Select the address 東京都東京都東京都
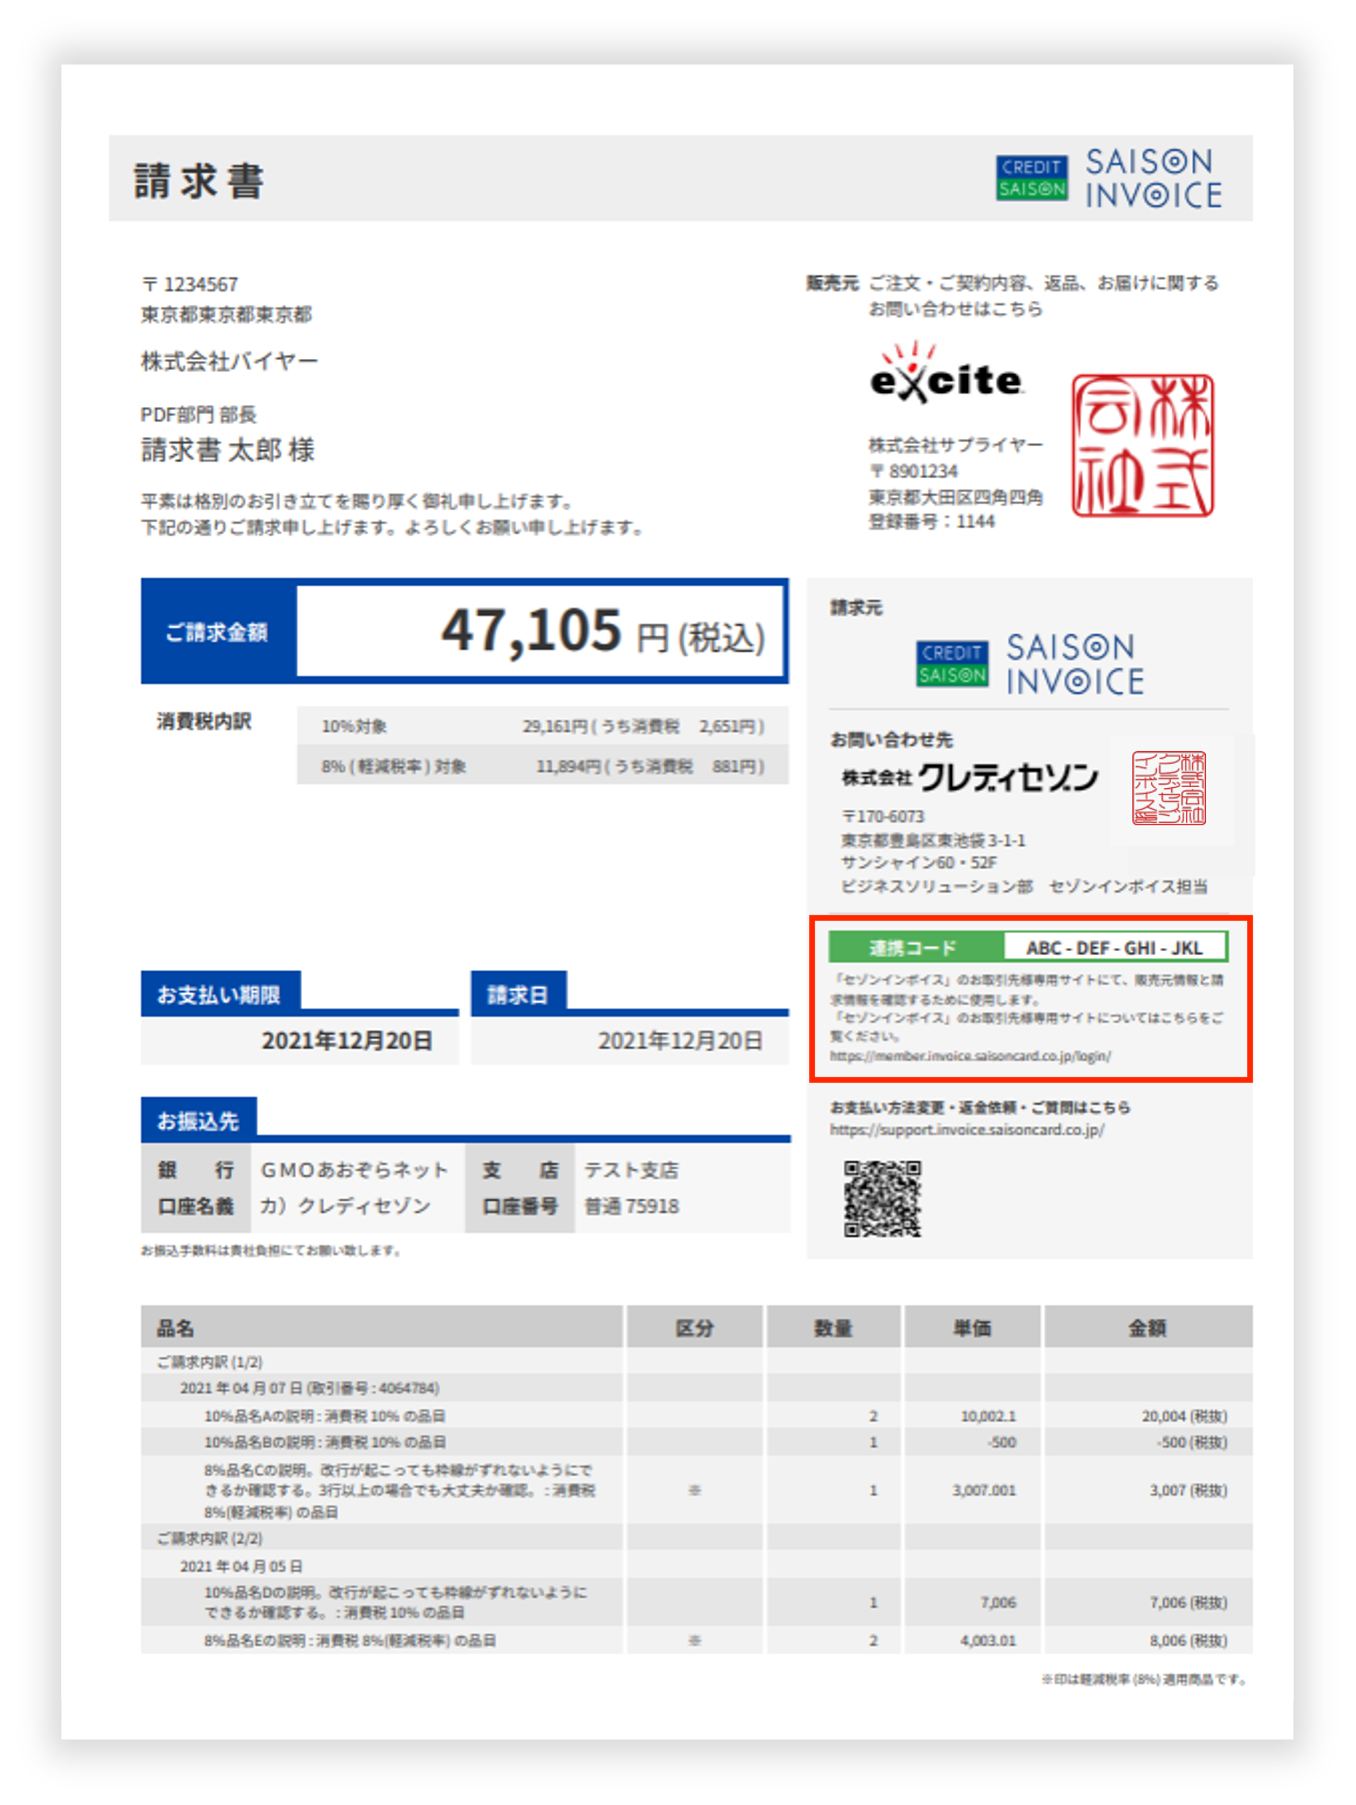Image resolution: width=1356 pixels, height=1805 pixels. pyautogui.click(x=227, y=315)
